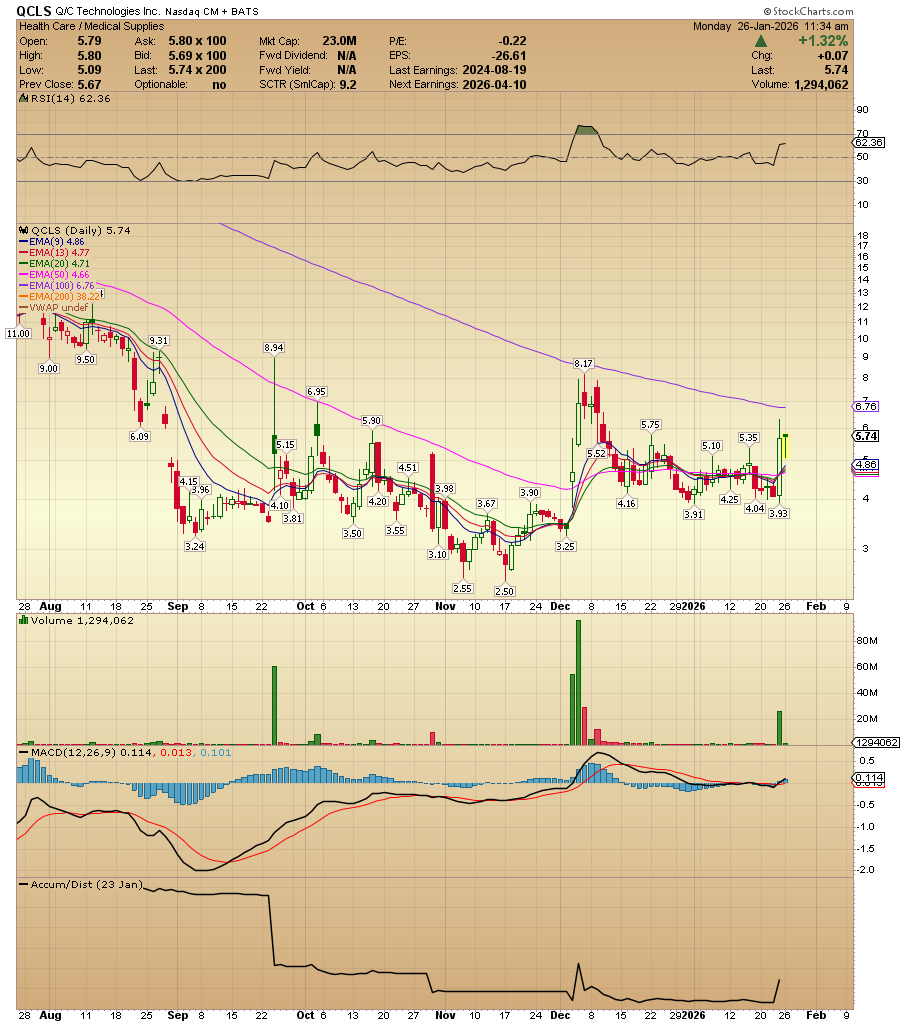Click the EMA(200) 38.22 legend entry
The width and height of the screenshot is (900, 1023).
pos(60,296)
